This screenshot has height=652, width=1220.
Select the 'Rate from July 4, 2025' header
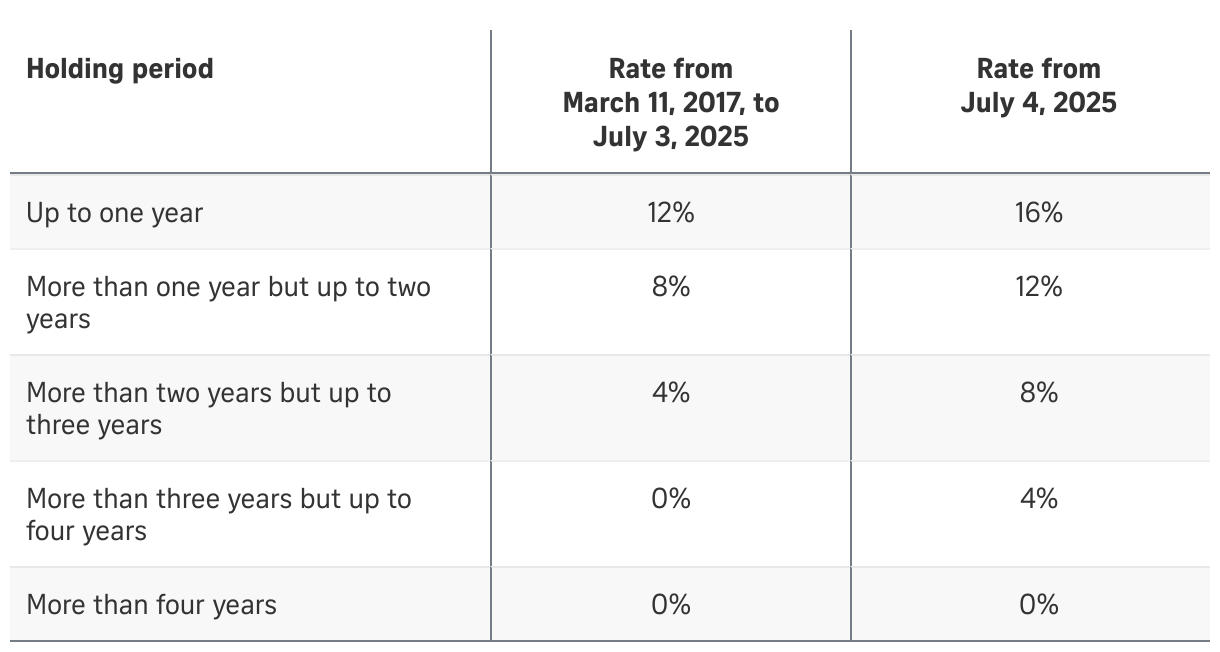pyautogui.click(x=1039, y=86)
